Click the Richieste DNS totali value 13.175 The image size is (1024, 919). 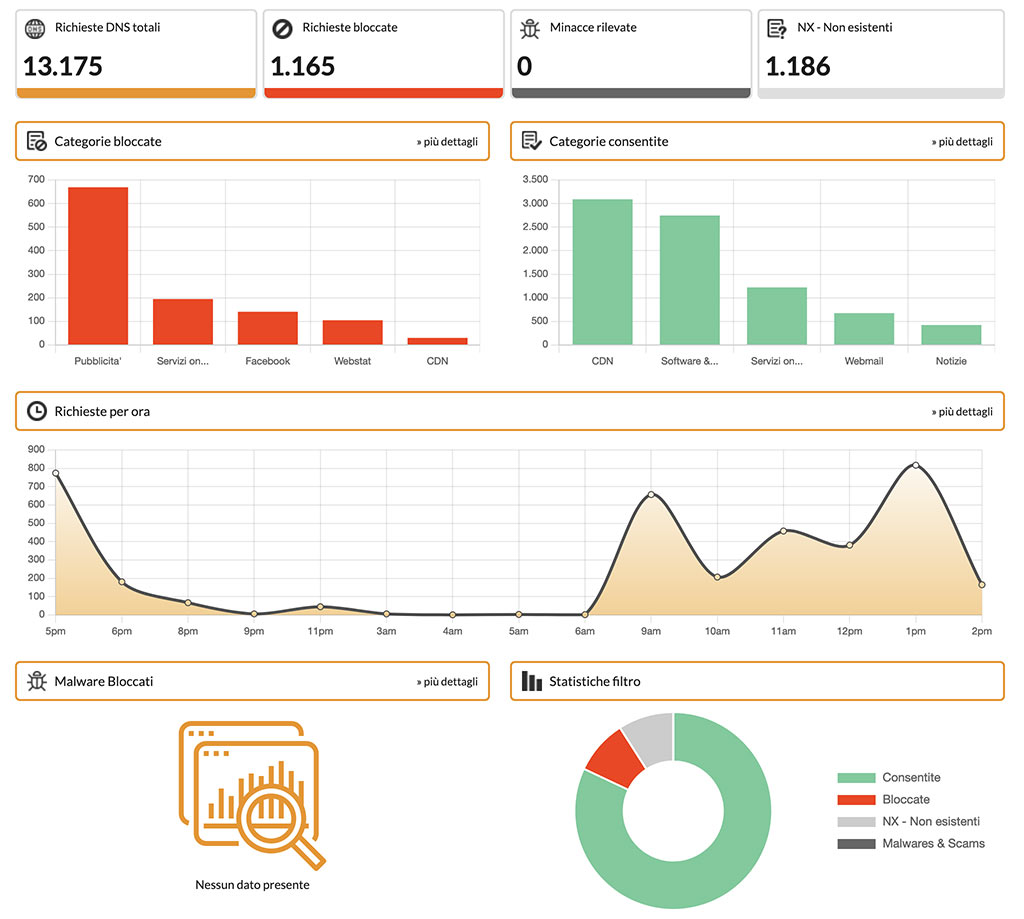click(x=63, y=66)
